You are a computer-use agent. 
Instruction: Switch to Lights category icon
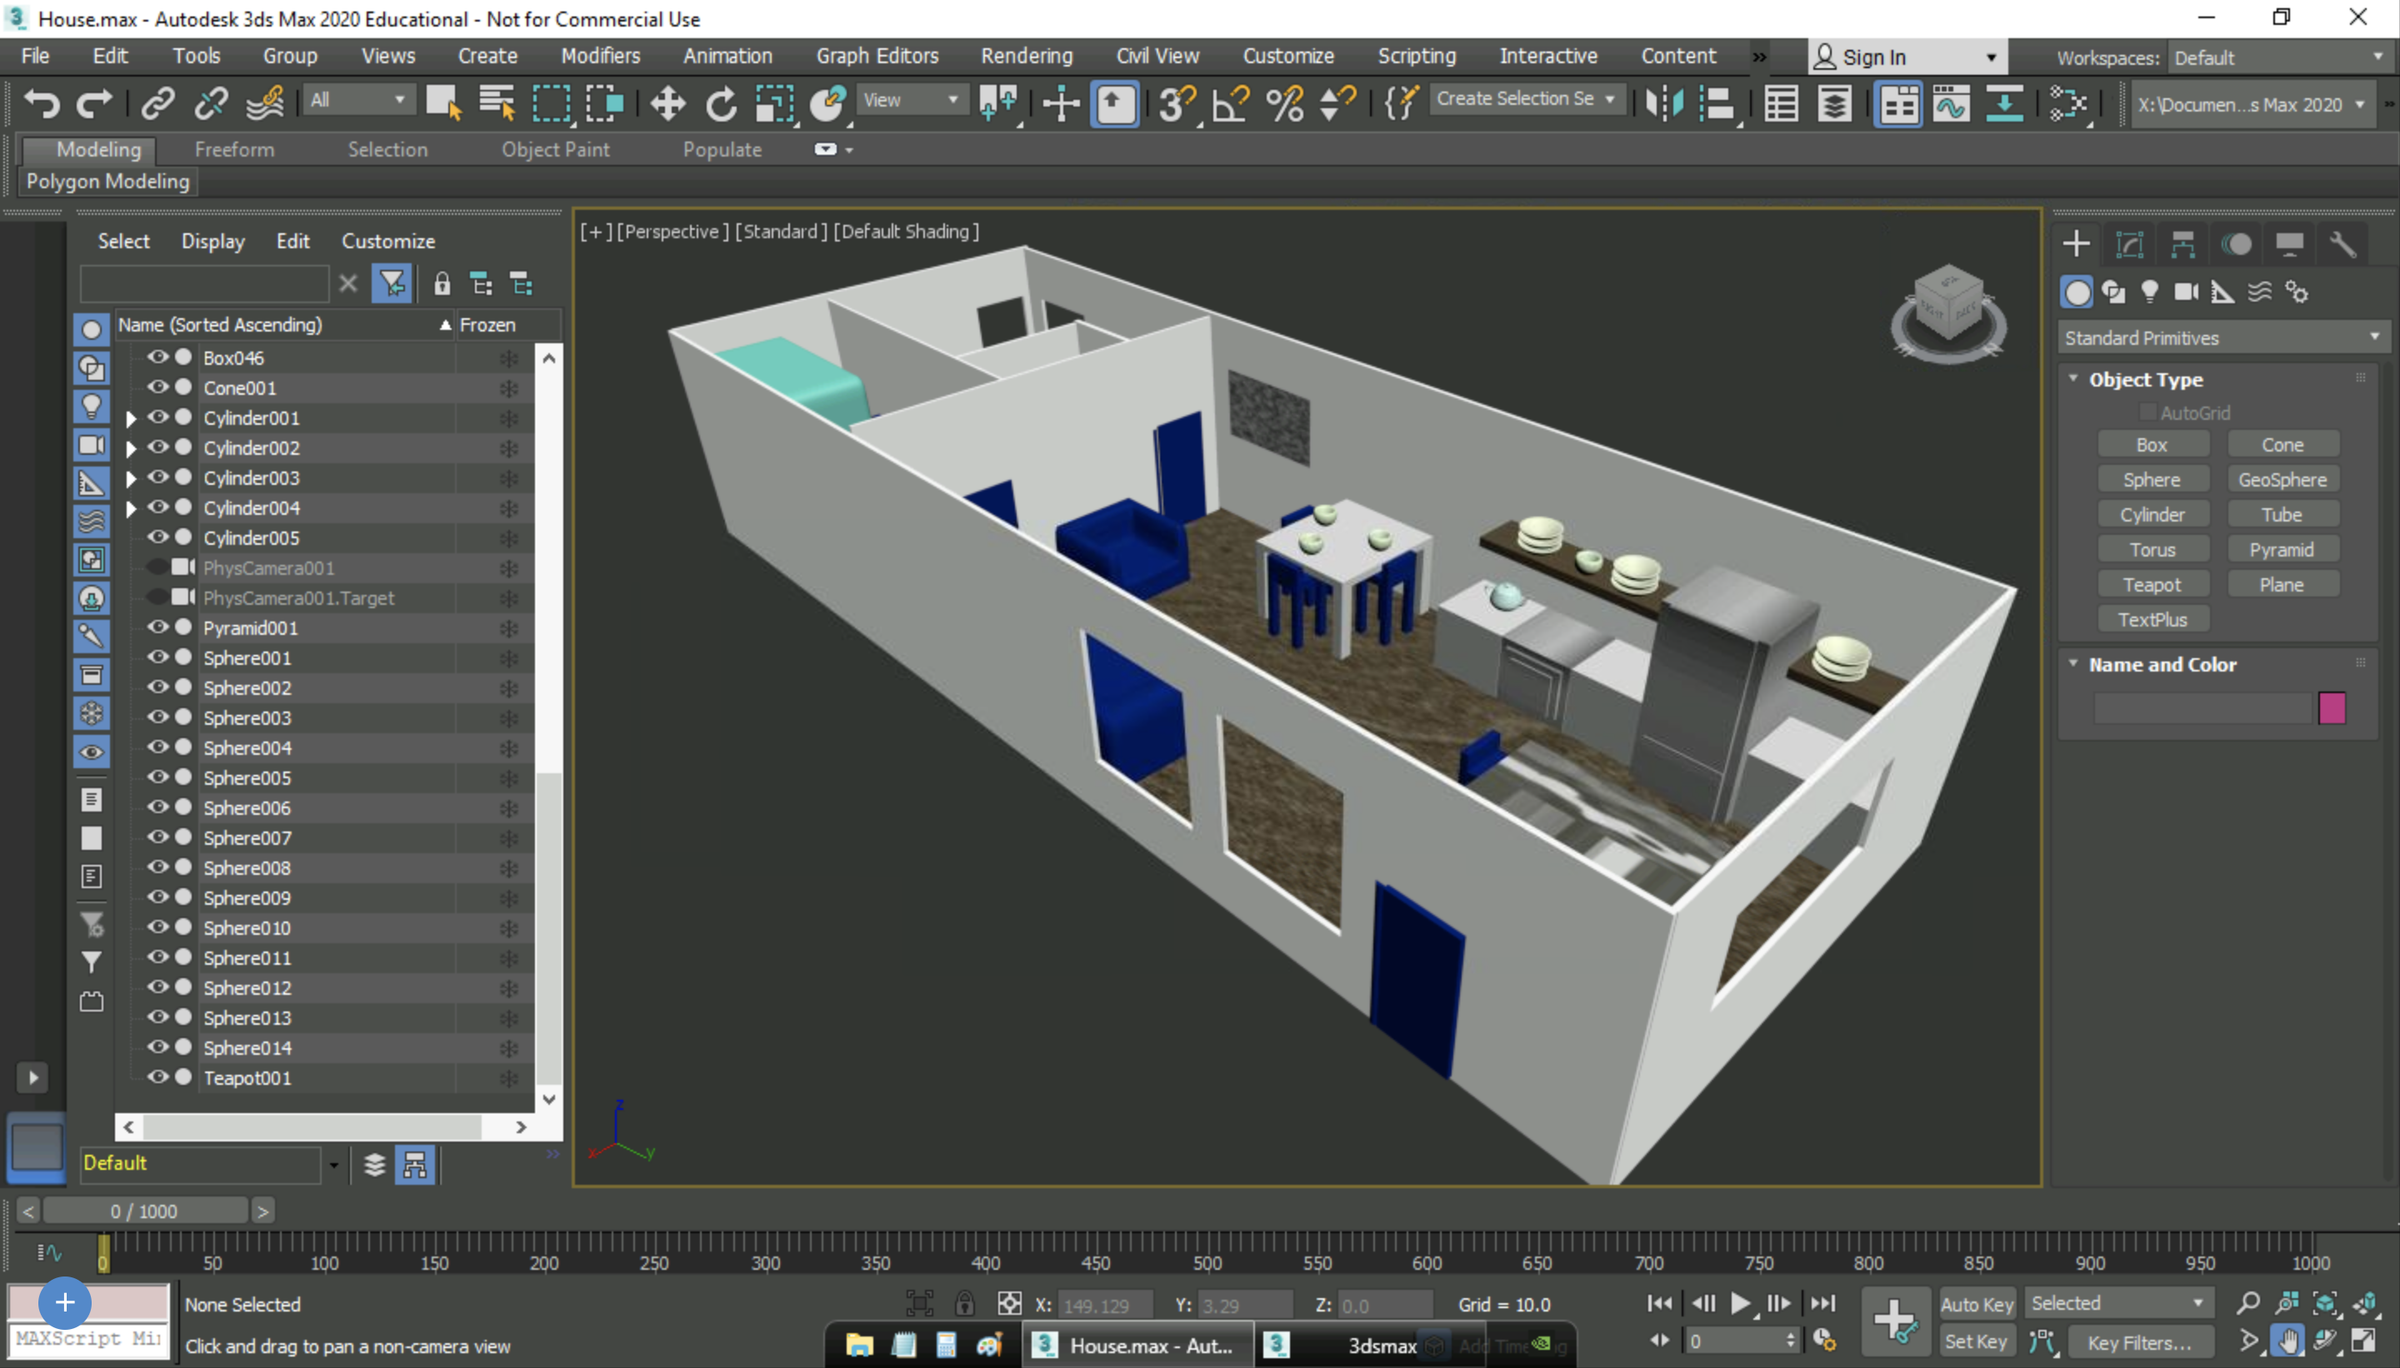(2149, 292)
